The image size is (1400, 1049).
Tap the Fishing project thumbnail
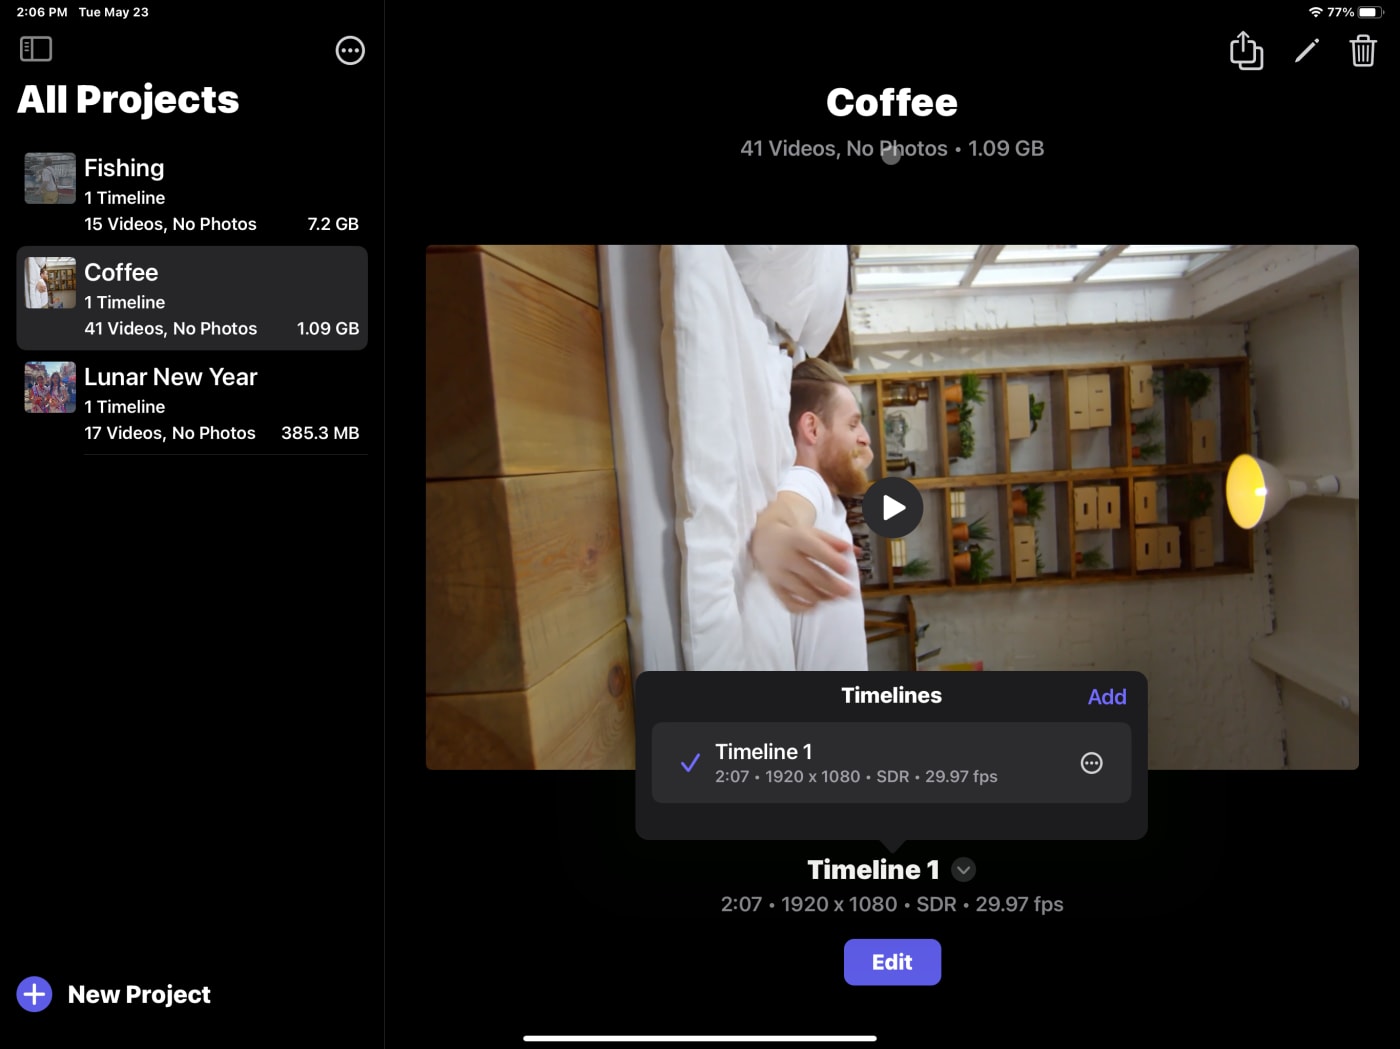click(50, 178)
